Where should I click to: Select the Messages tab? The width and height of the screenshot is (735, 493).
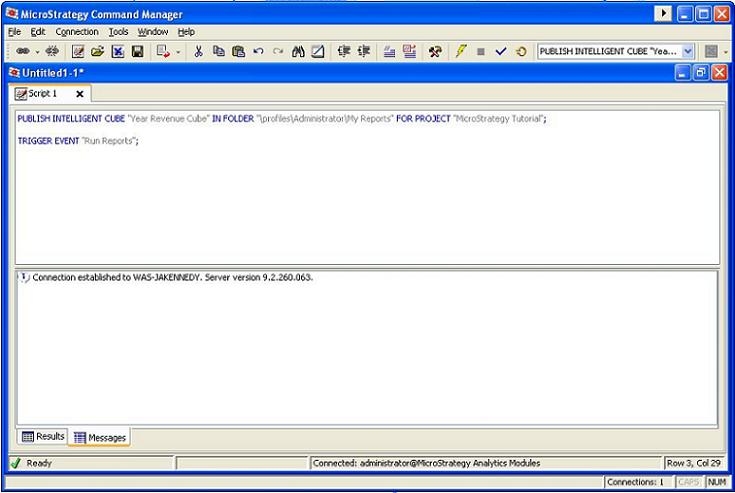click(99, 437)
